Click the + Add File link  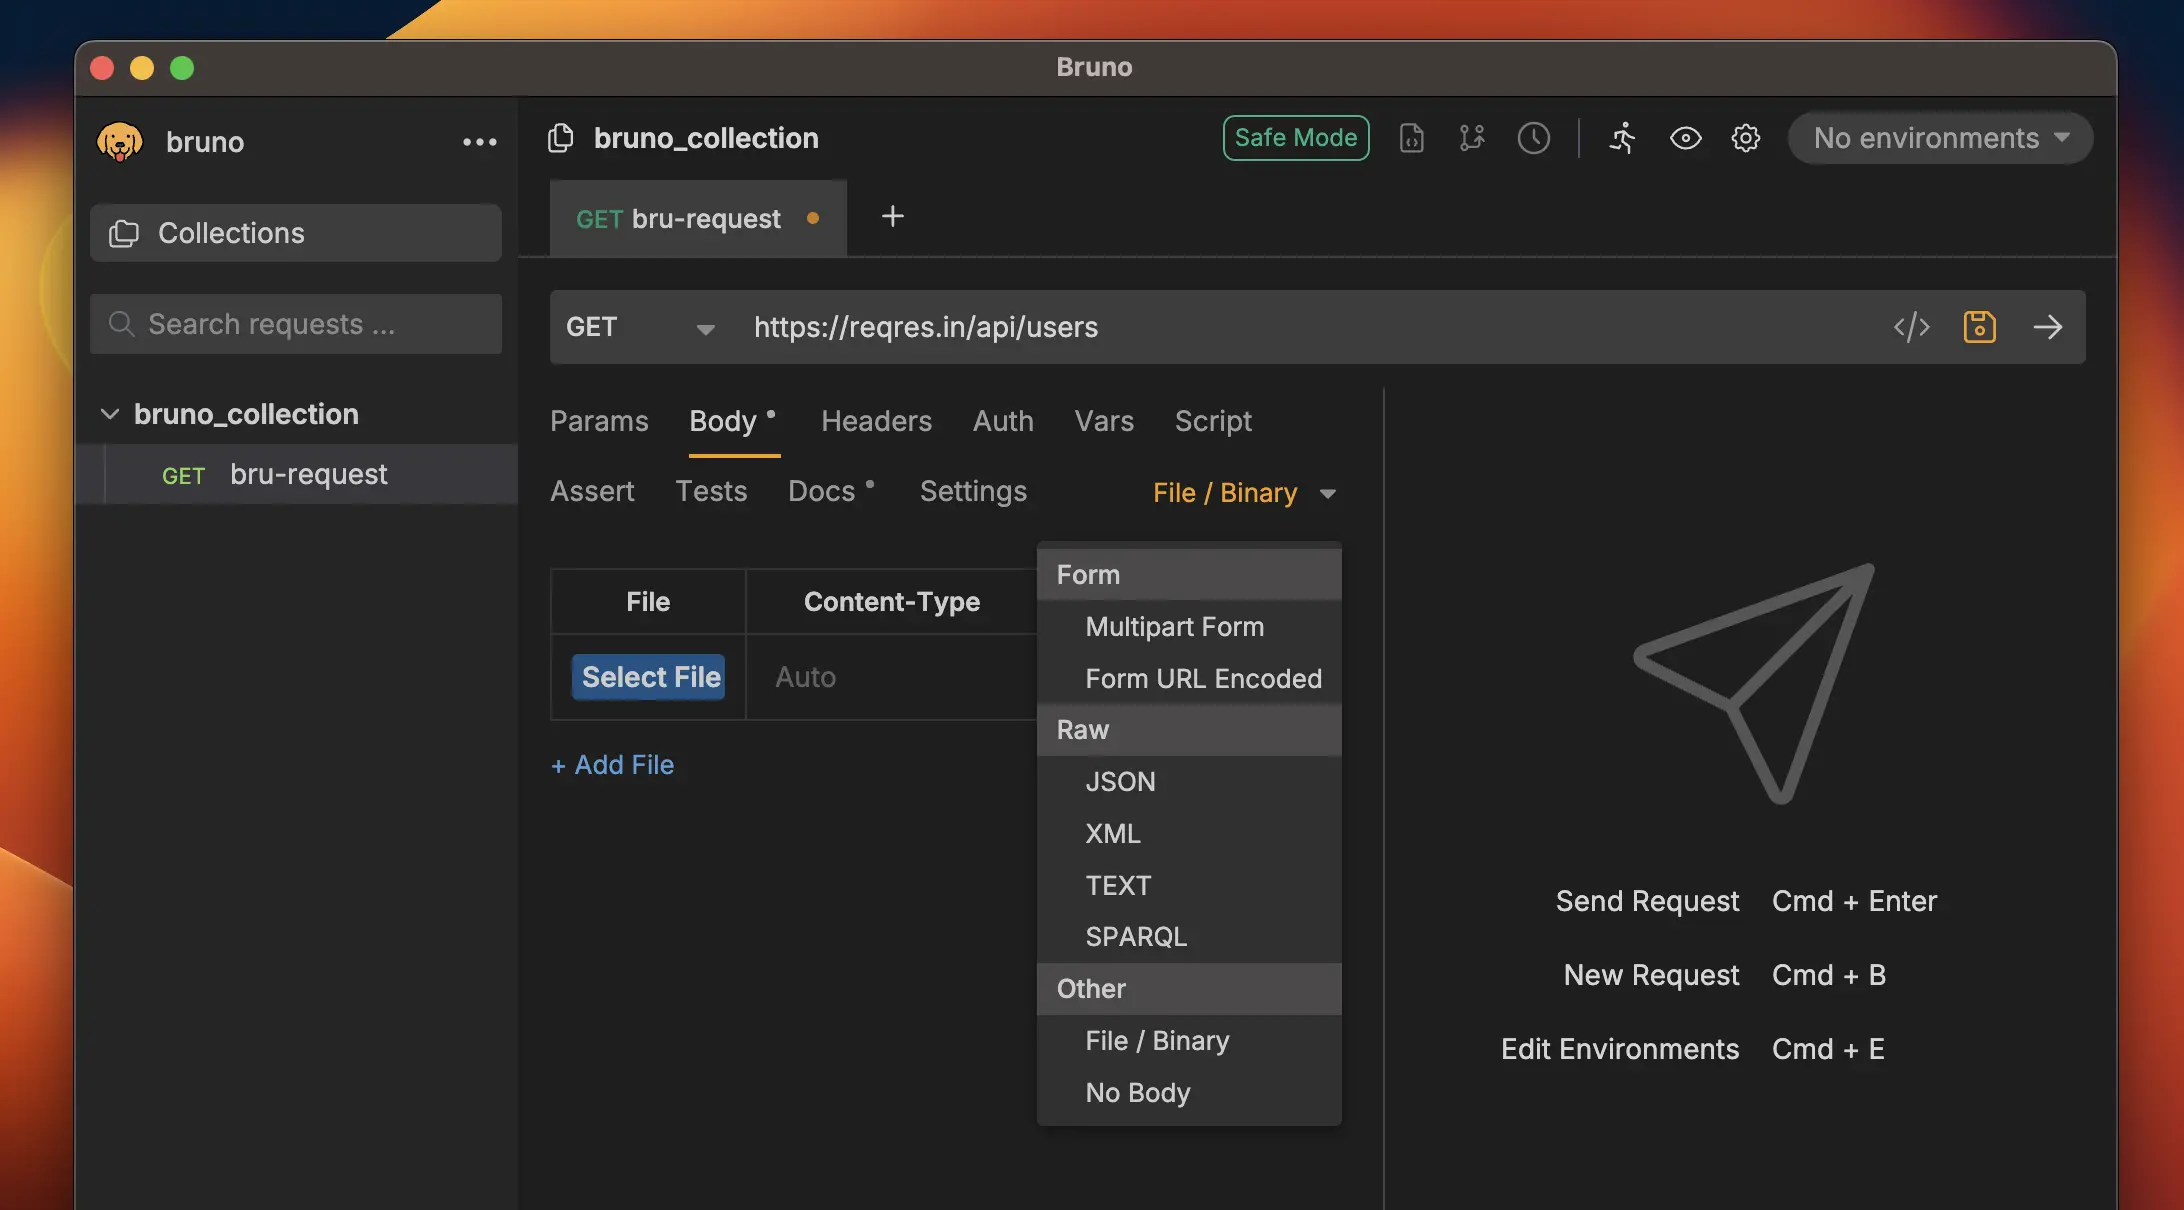(x=612, y=765)
